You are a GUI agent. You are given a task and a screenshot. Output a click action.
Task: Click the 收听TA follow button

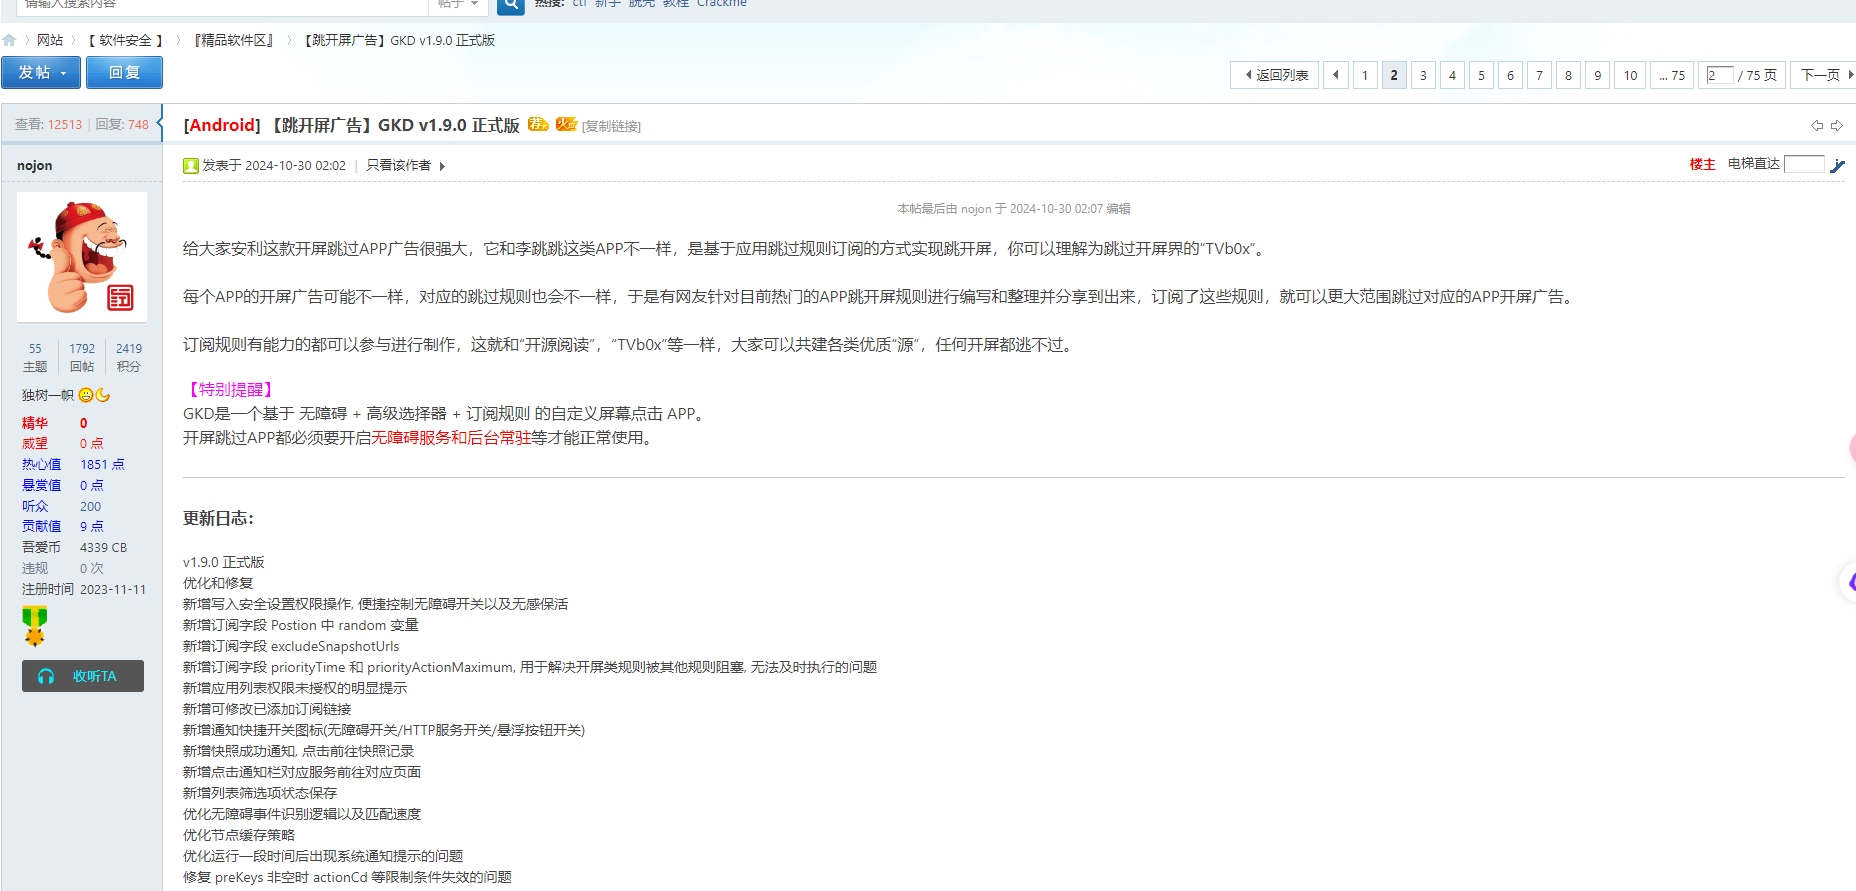(83, 676)
